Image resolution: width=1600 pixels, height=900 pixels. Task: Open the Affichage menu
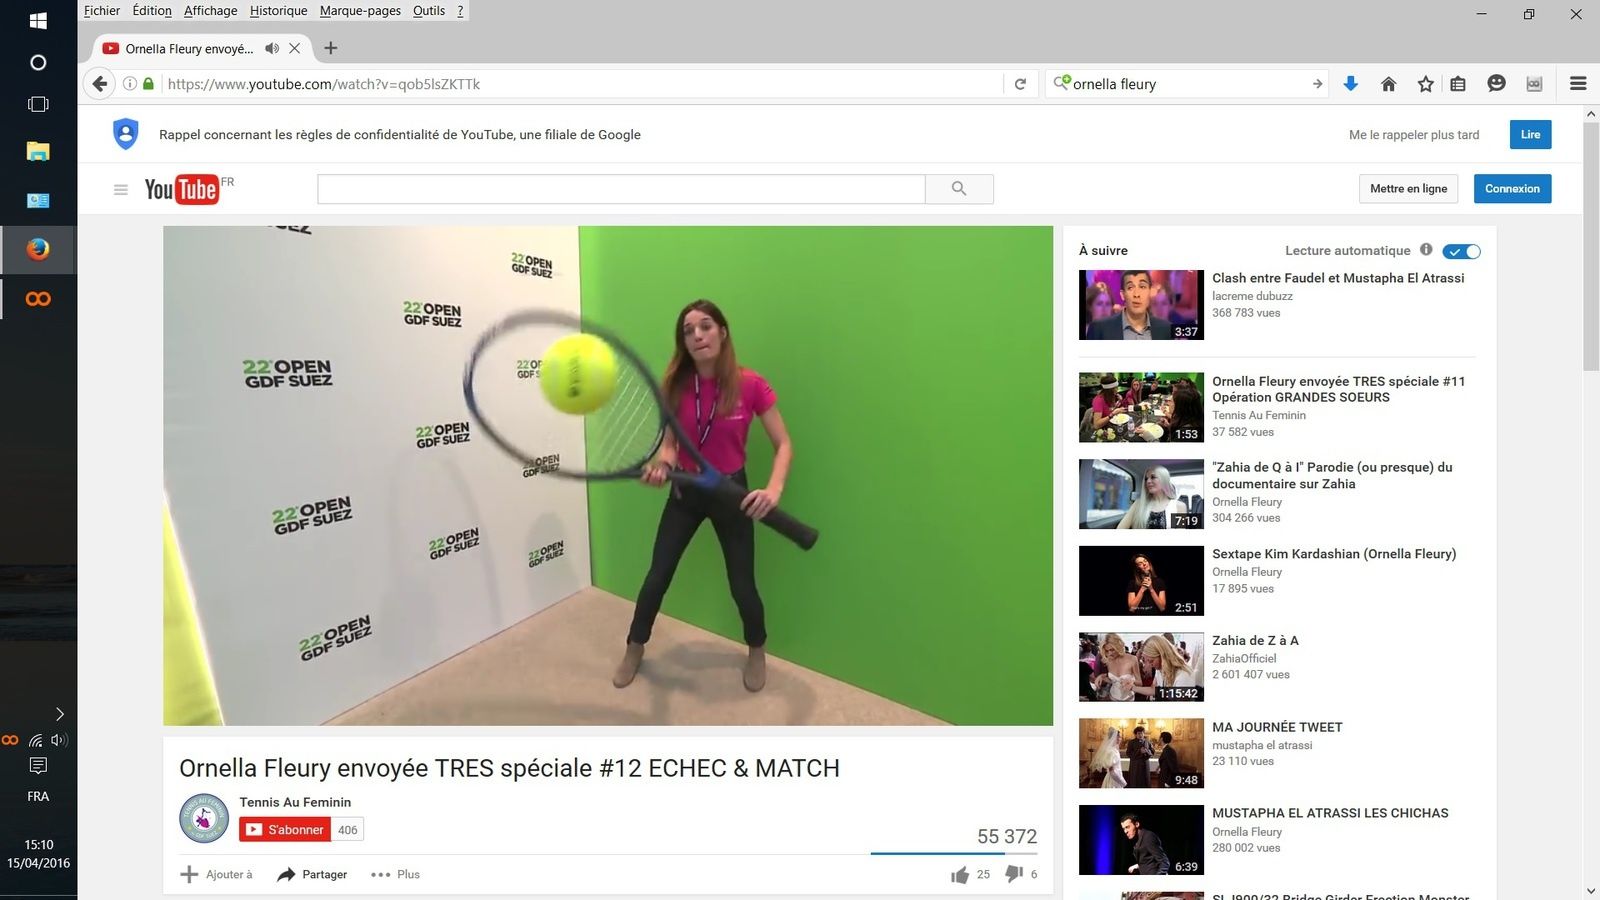[x=211, y=11]
